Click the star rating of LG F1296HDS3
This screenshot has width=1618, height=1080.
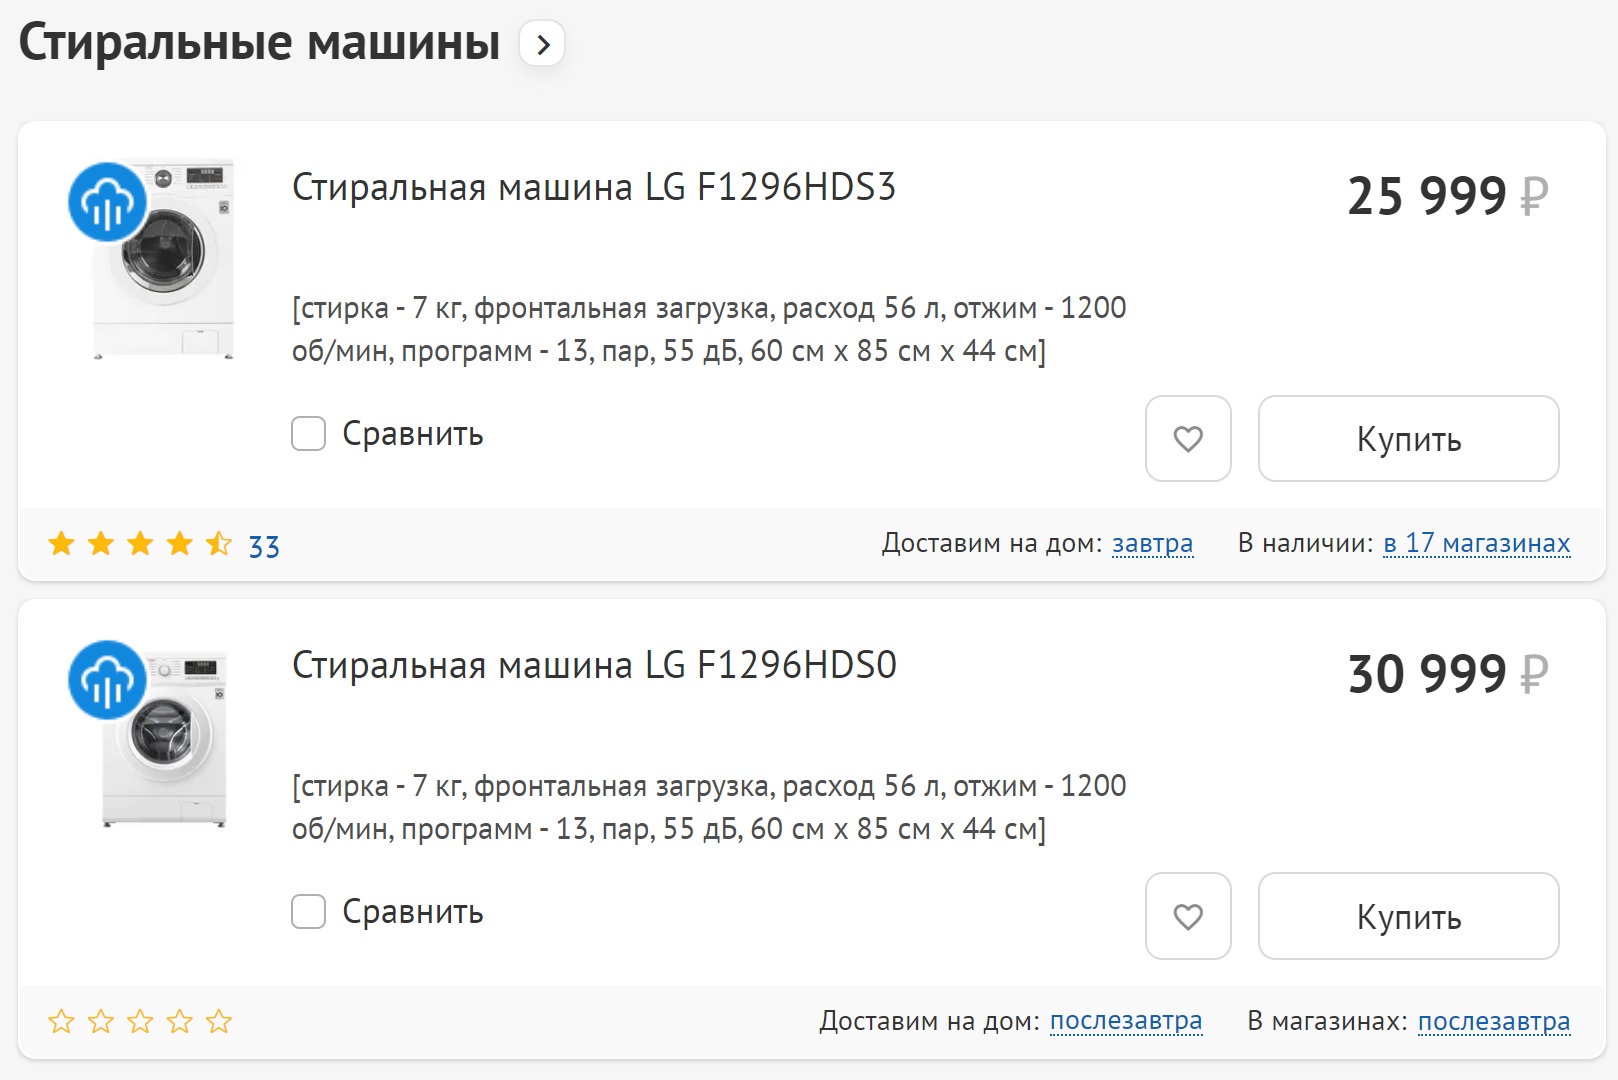point(140,544)
